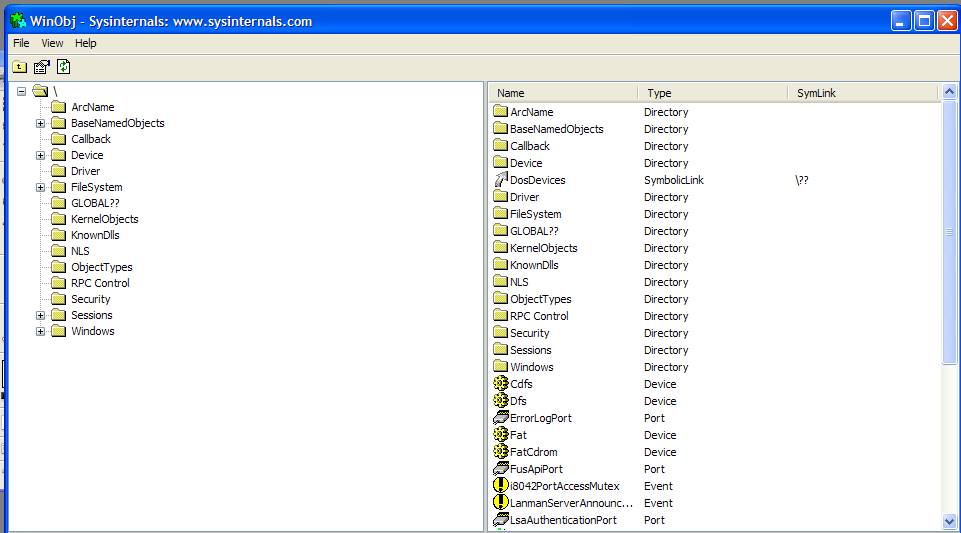Click the Cdfs device gear icon
Image resolution: width=961 pixels, height=533 pixels.
click(501, 384)
